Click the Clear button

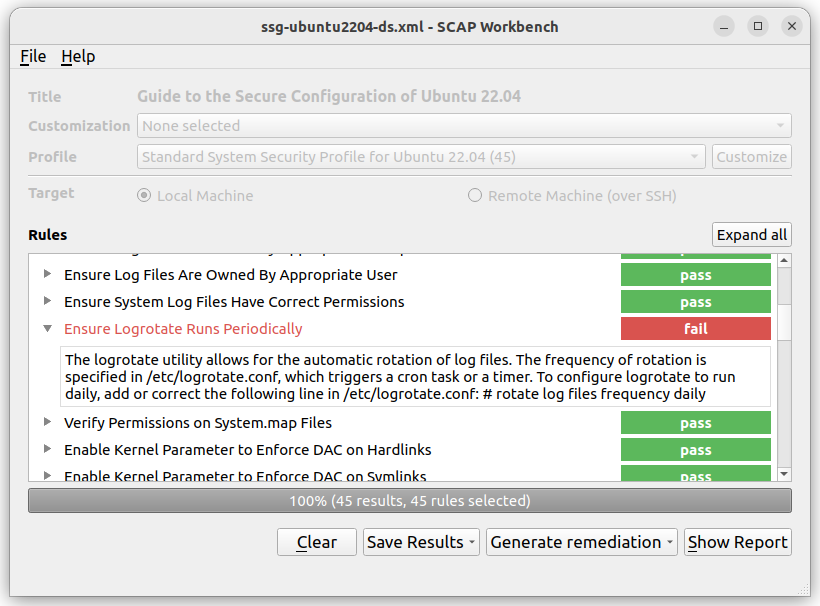pyautogui.click(x=317, y=542)
